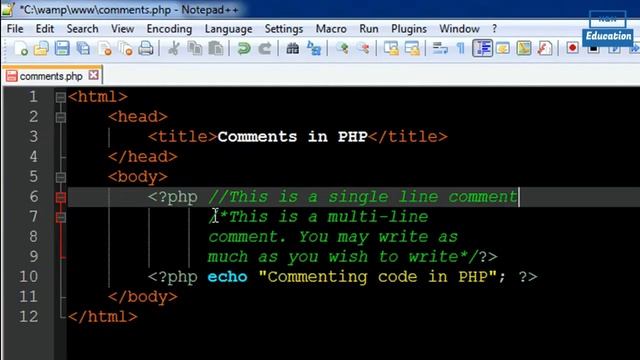
Task: Click 'This is a single line comment' text
Action: click(373, 197)
